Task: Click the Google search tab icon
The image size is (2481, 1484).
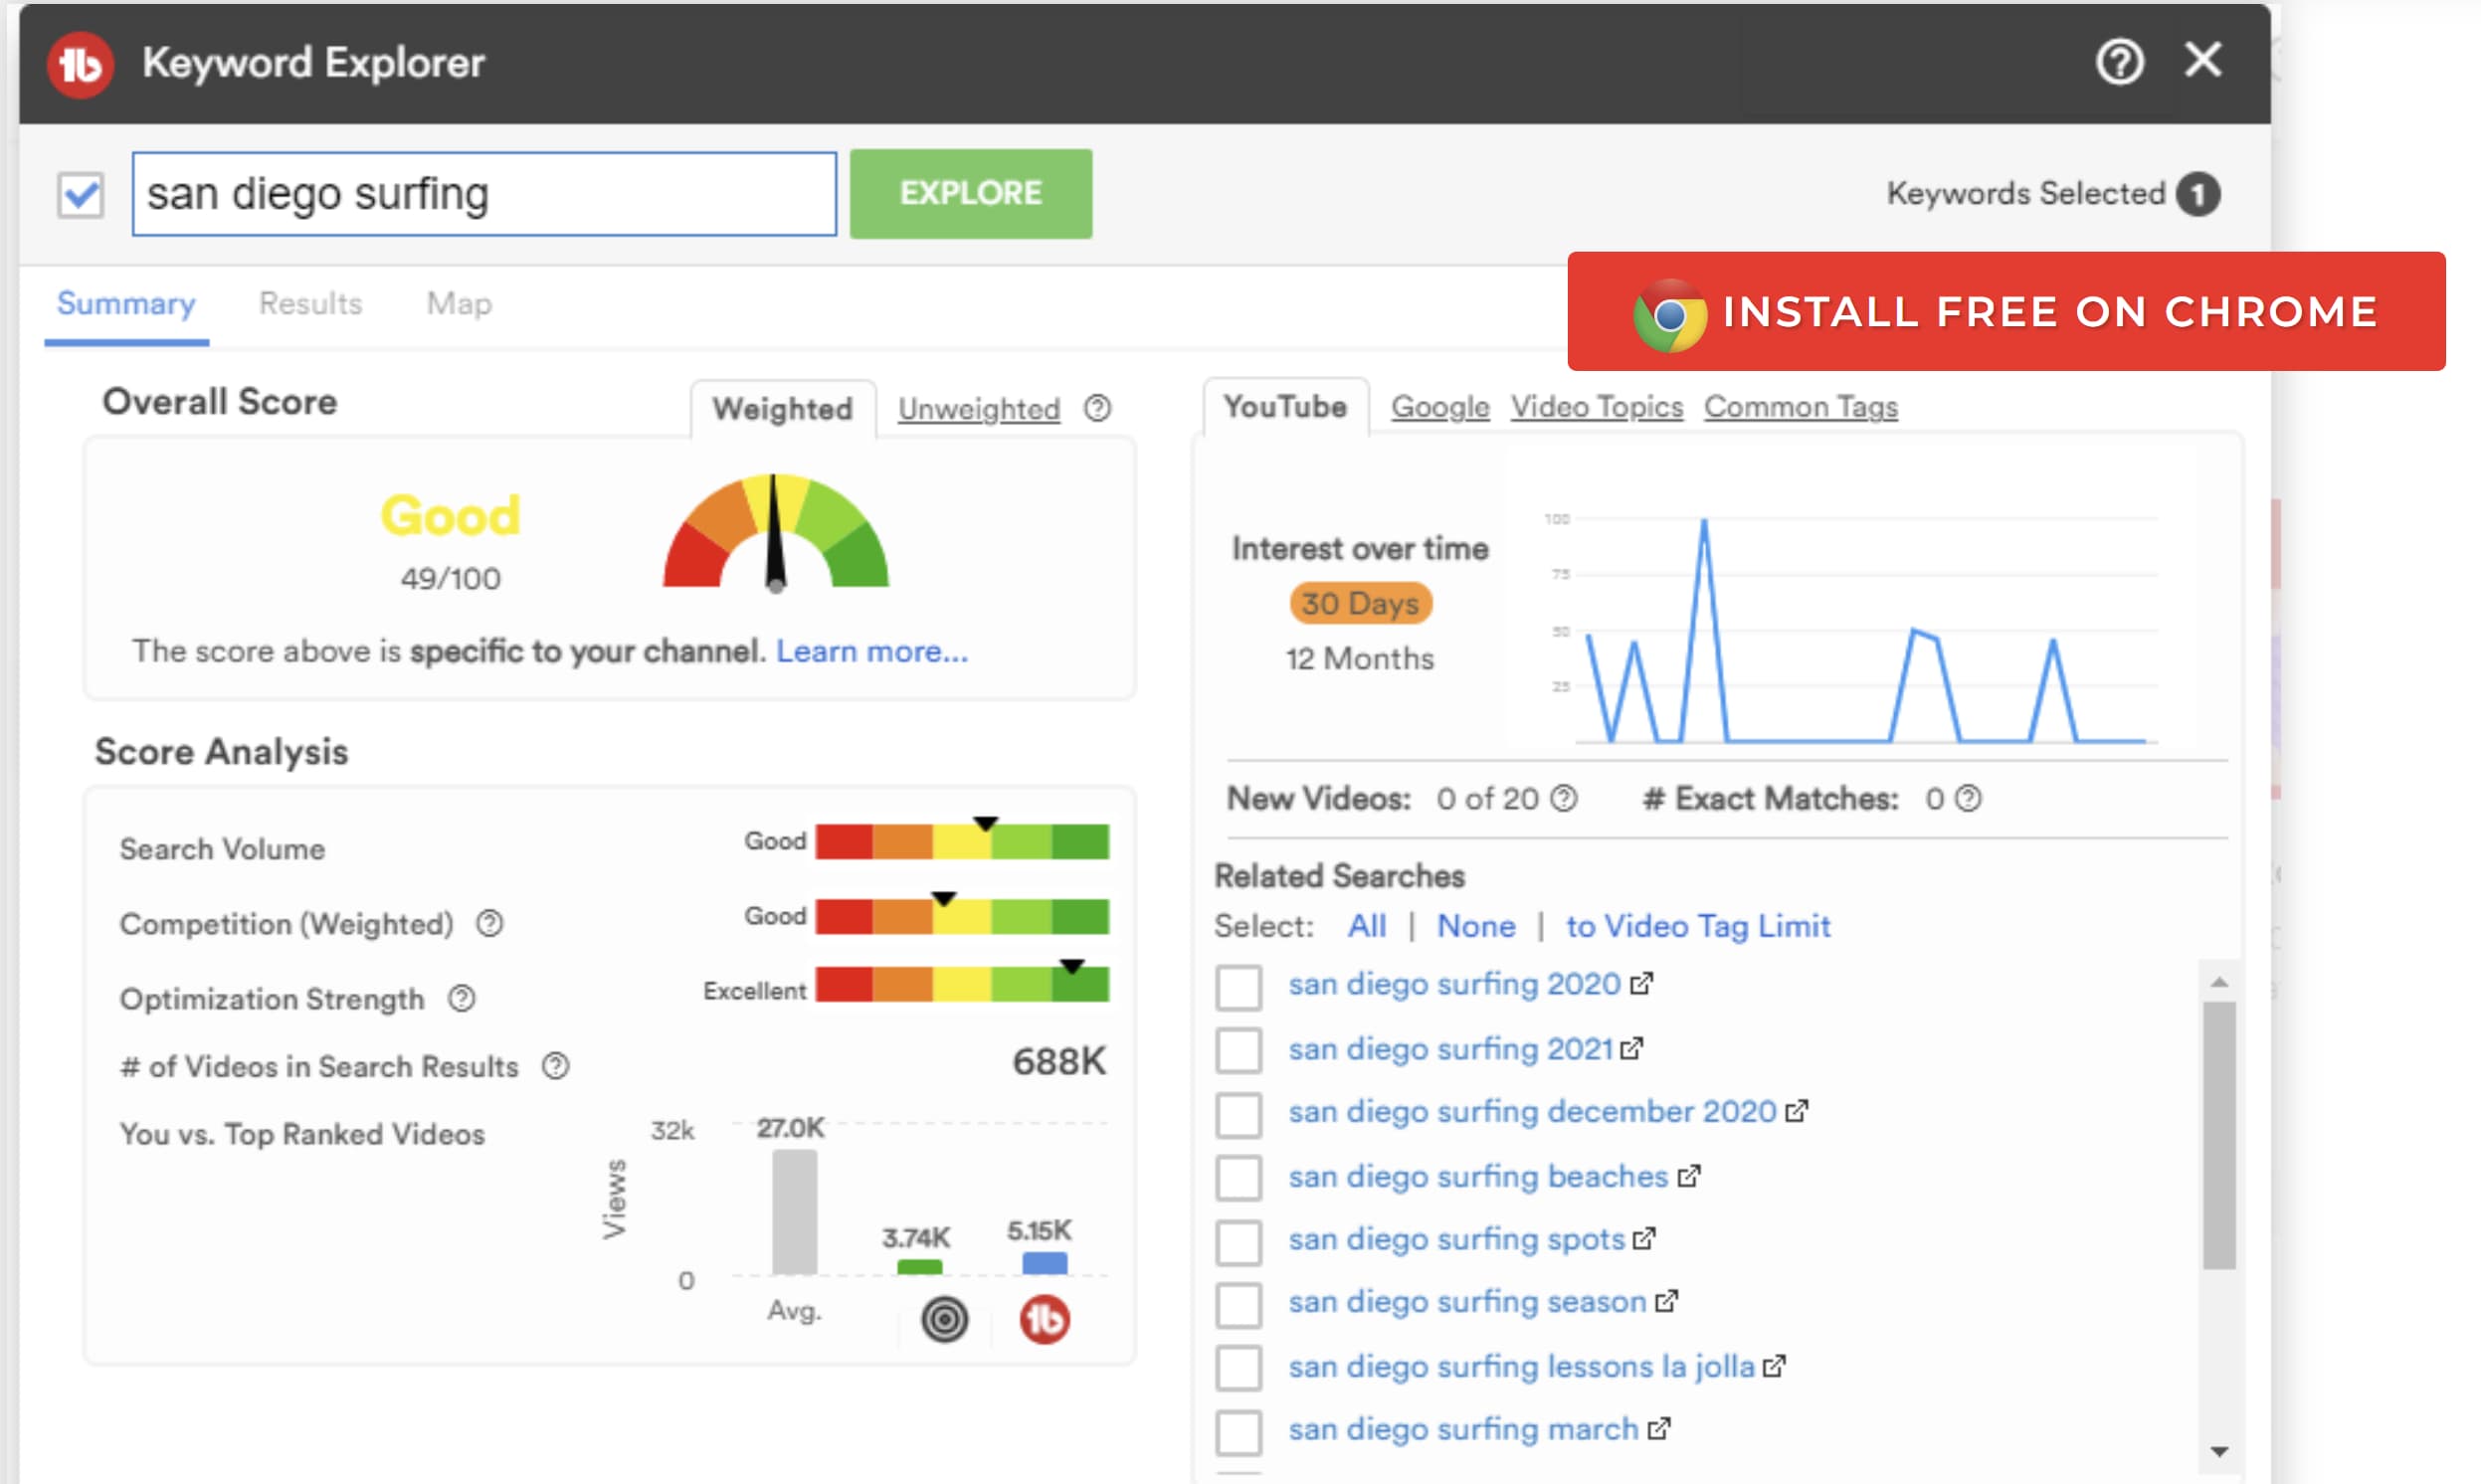Action: click(1440, 407)
